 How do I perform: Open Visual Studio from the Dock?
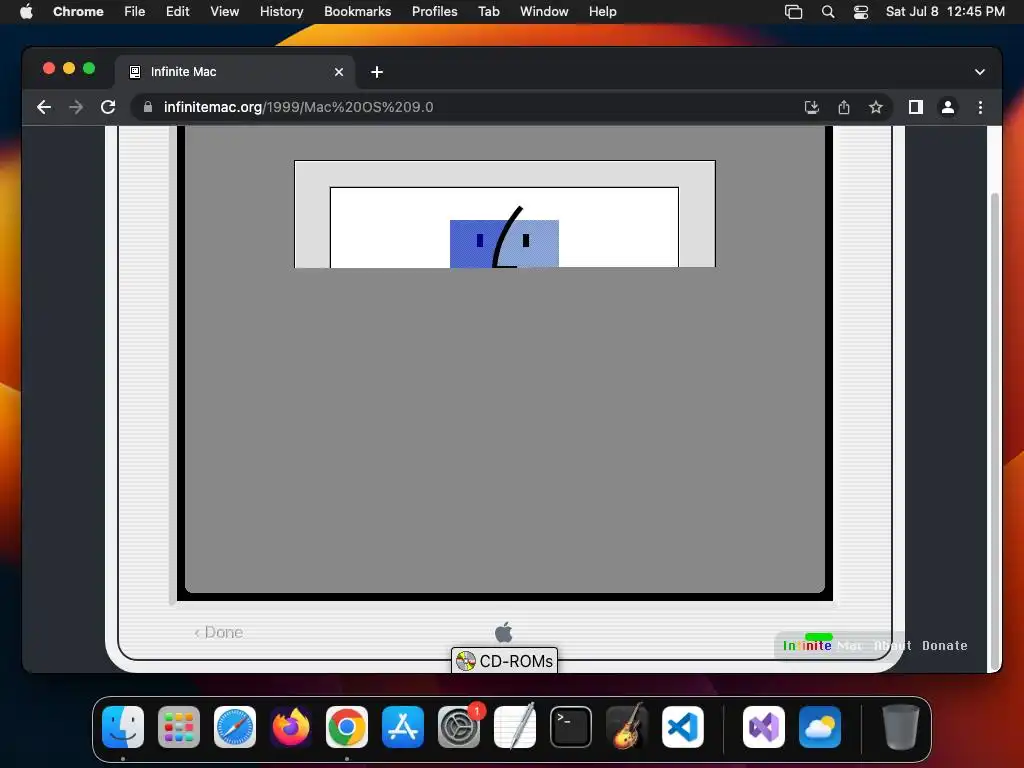(x=764, y=727)
